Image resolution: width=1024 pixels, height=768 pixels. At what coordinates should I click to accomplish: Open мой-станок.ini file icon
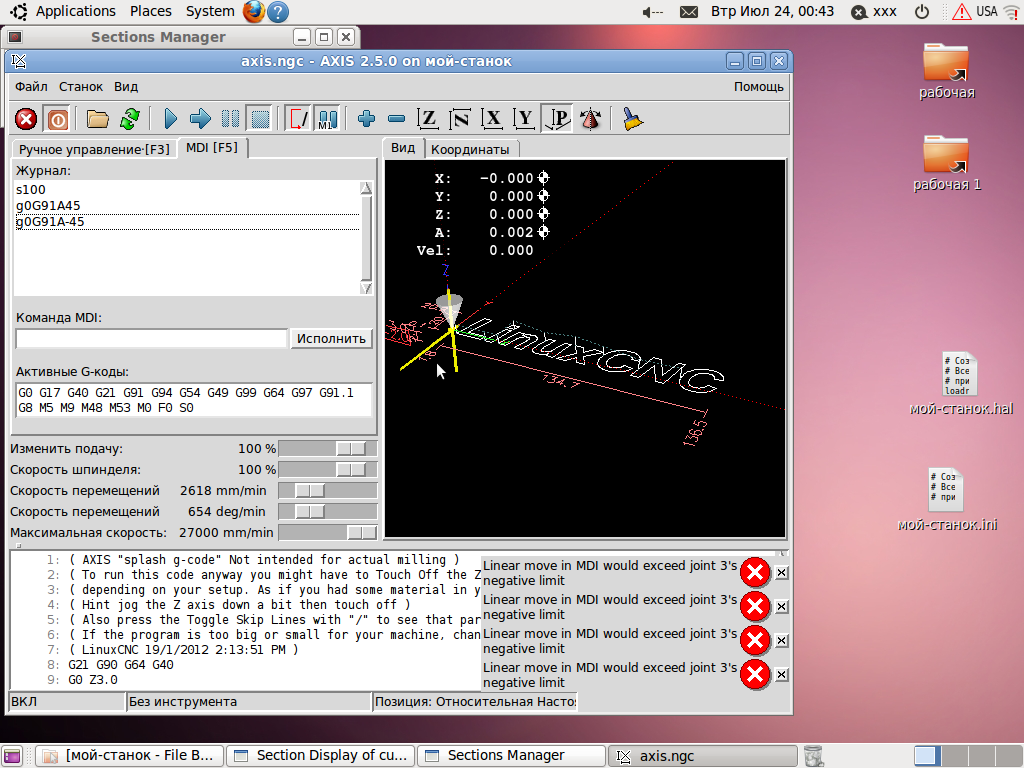click(947, 500)
